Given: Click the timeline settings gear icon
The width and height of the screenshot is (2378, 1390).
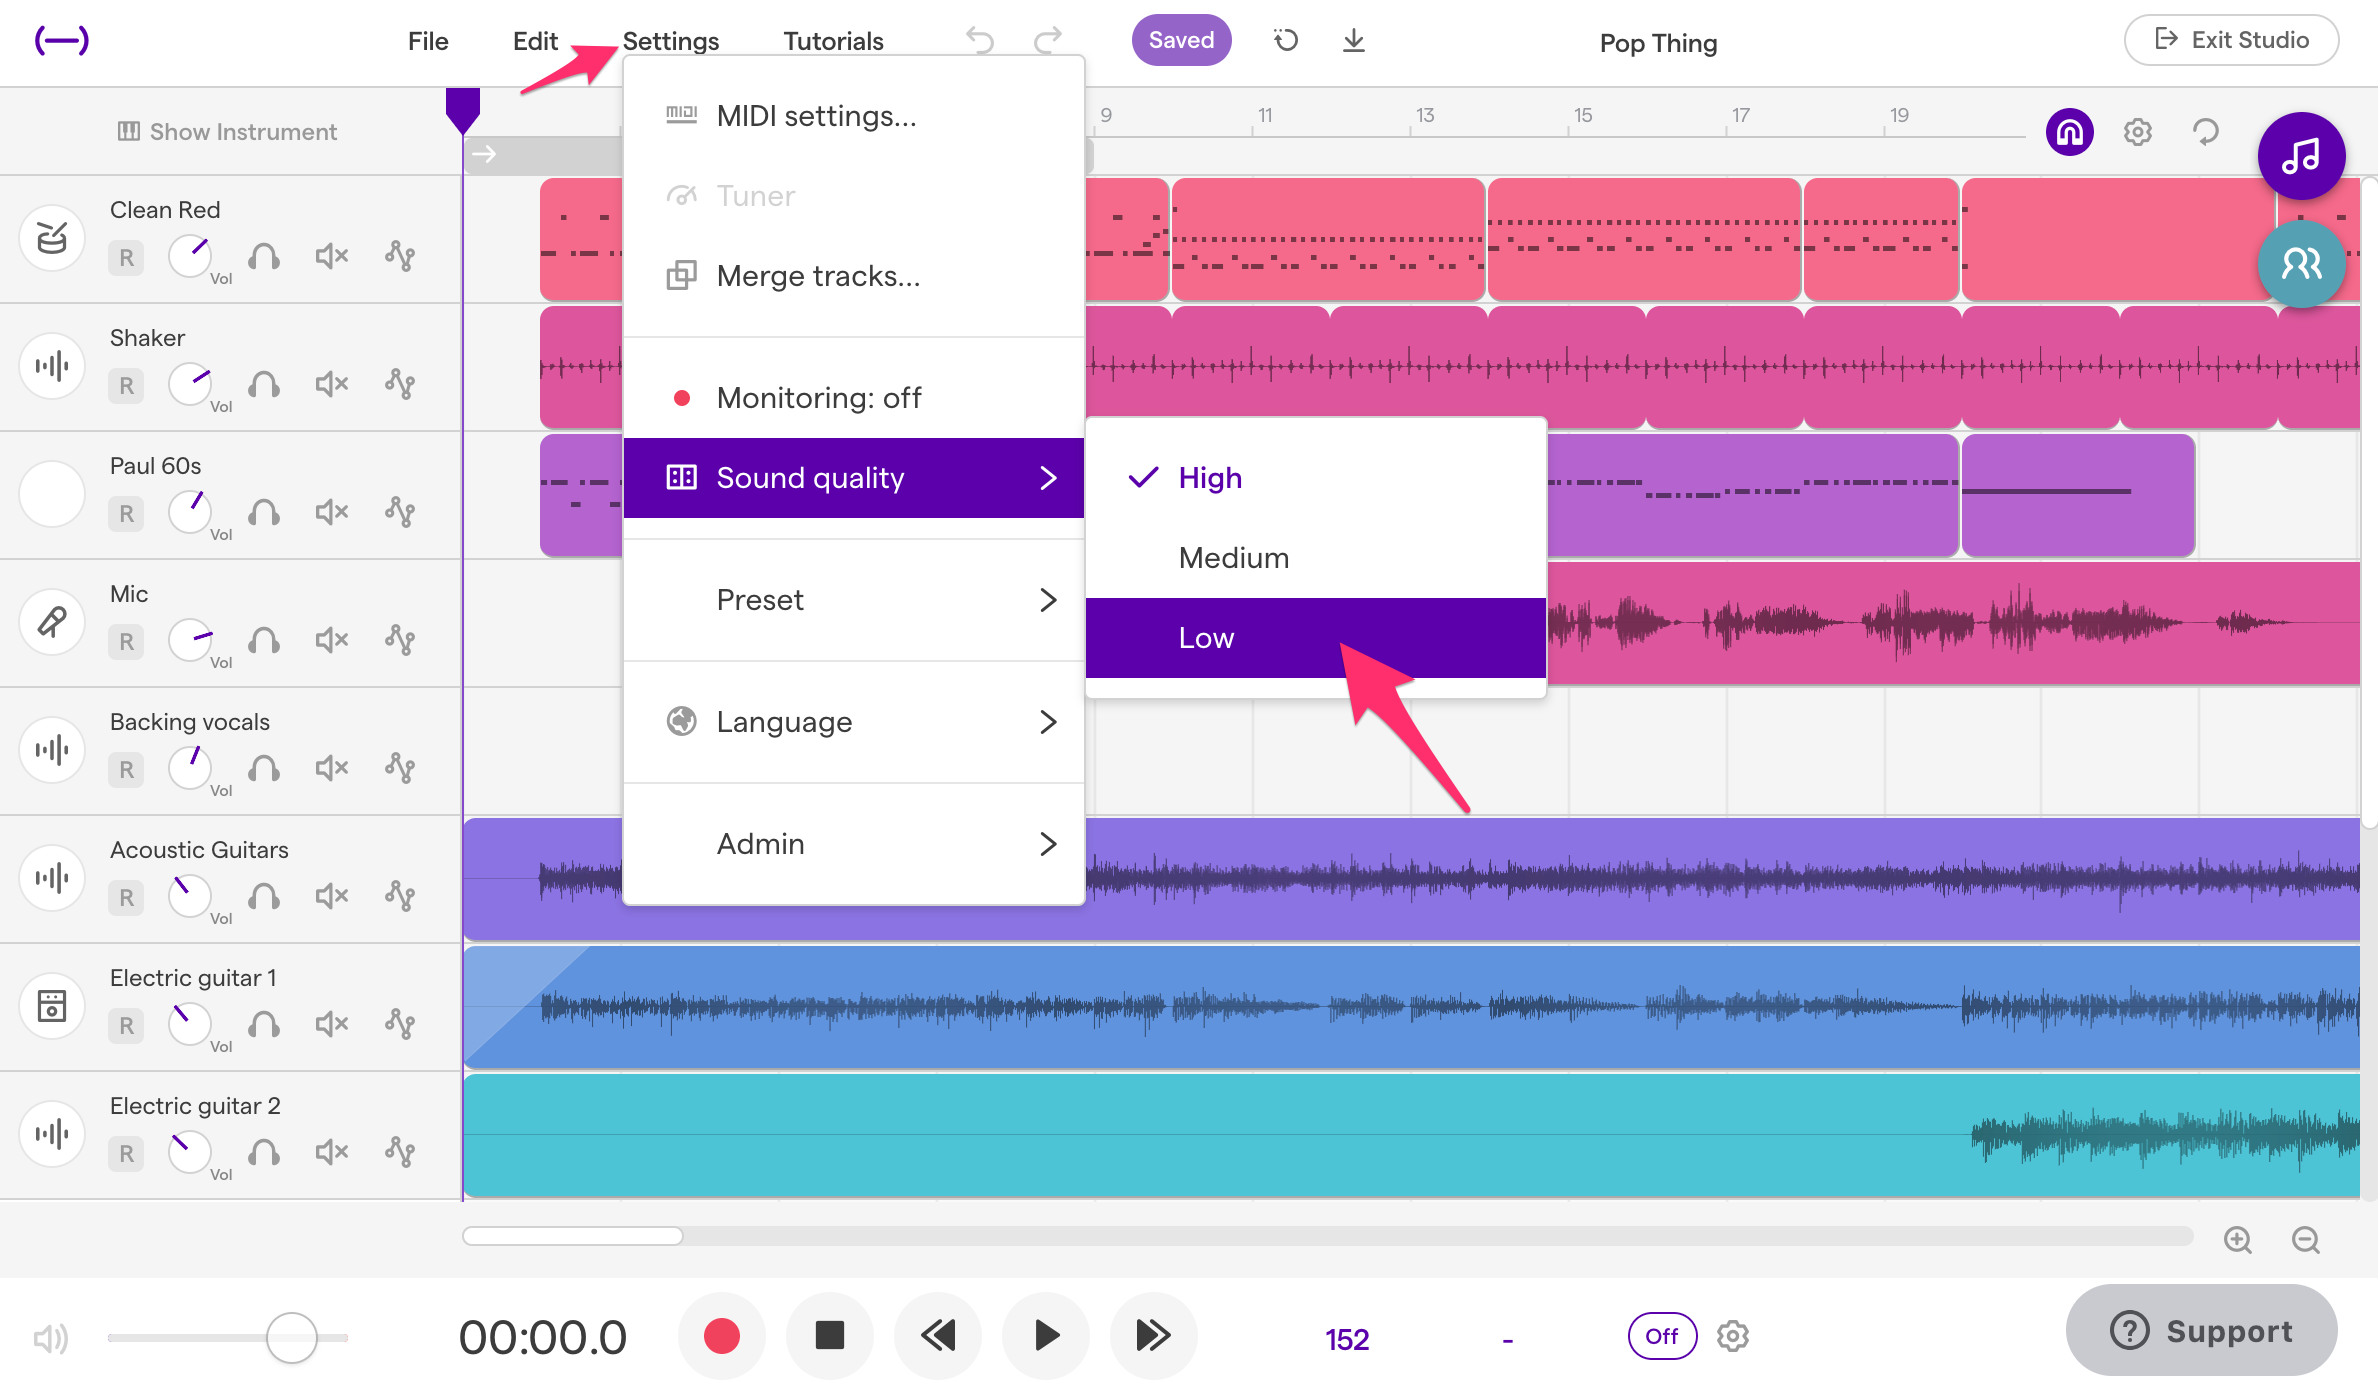Looking at the screenshot, I should pyautogui.click(x=2138, y=132).
